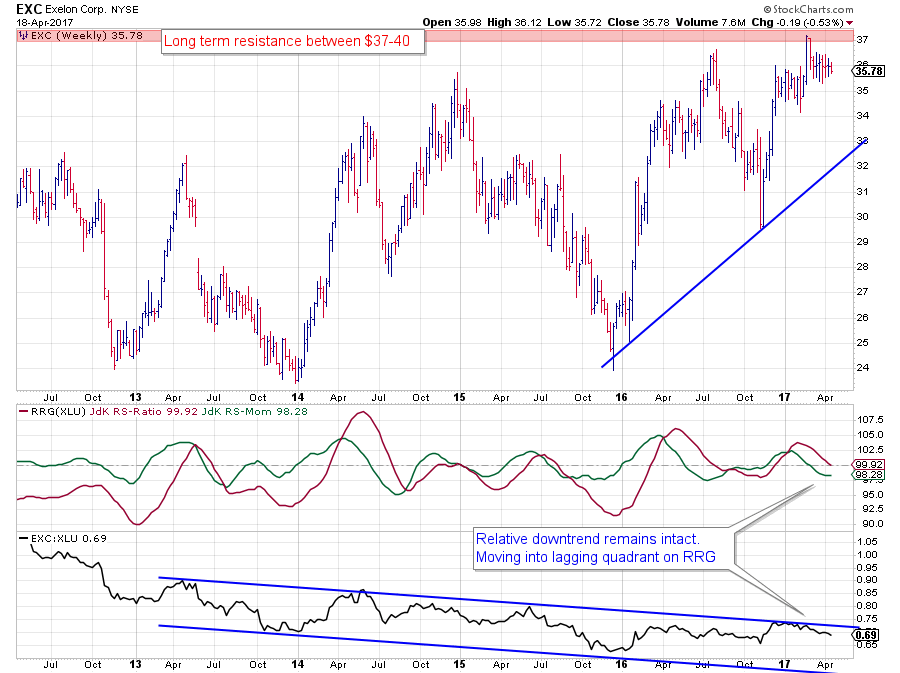Click the 'EXC:XLU 0.69' legend label
Viewport: 900px width, 673px height.
click(68, 538)
